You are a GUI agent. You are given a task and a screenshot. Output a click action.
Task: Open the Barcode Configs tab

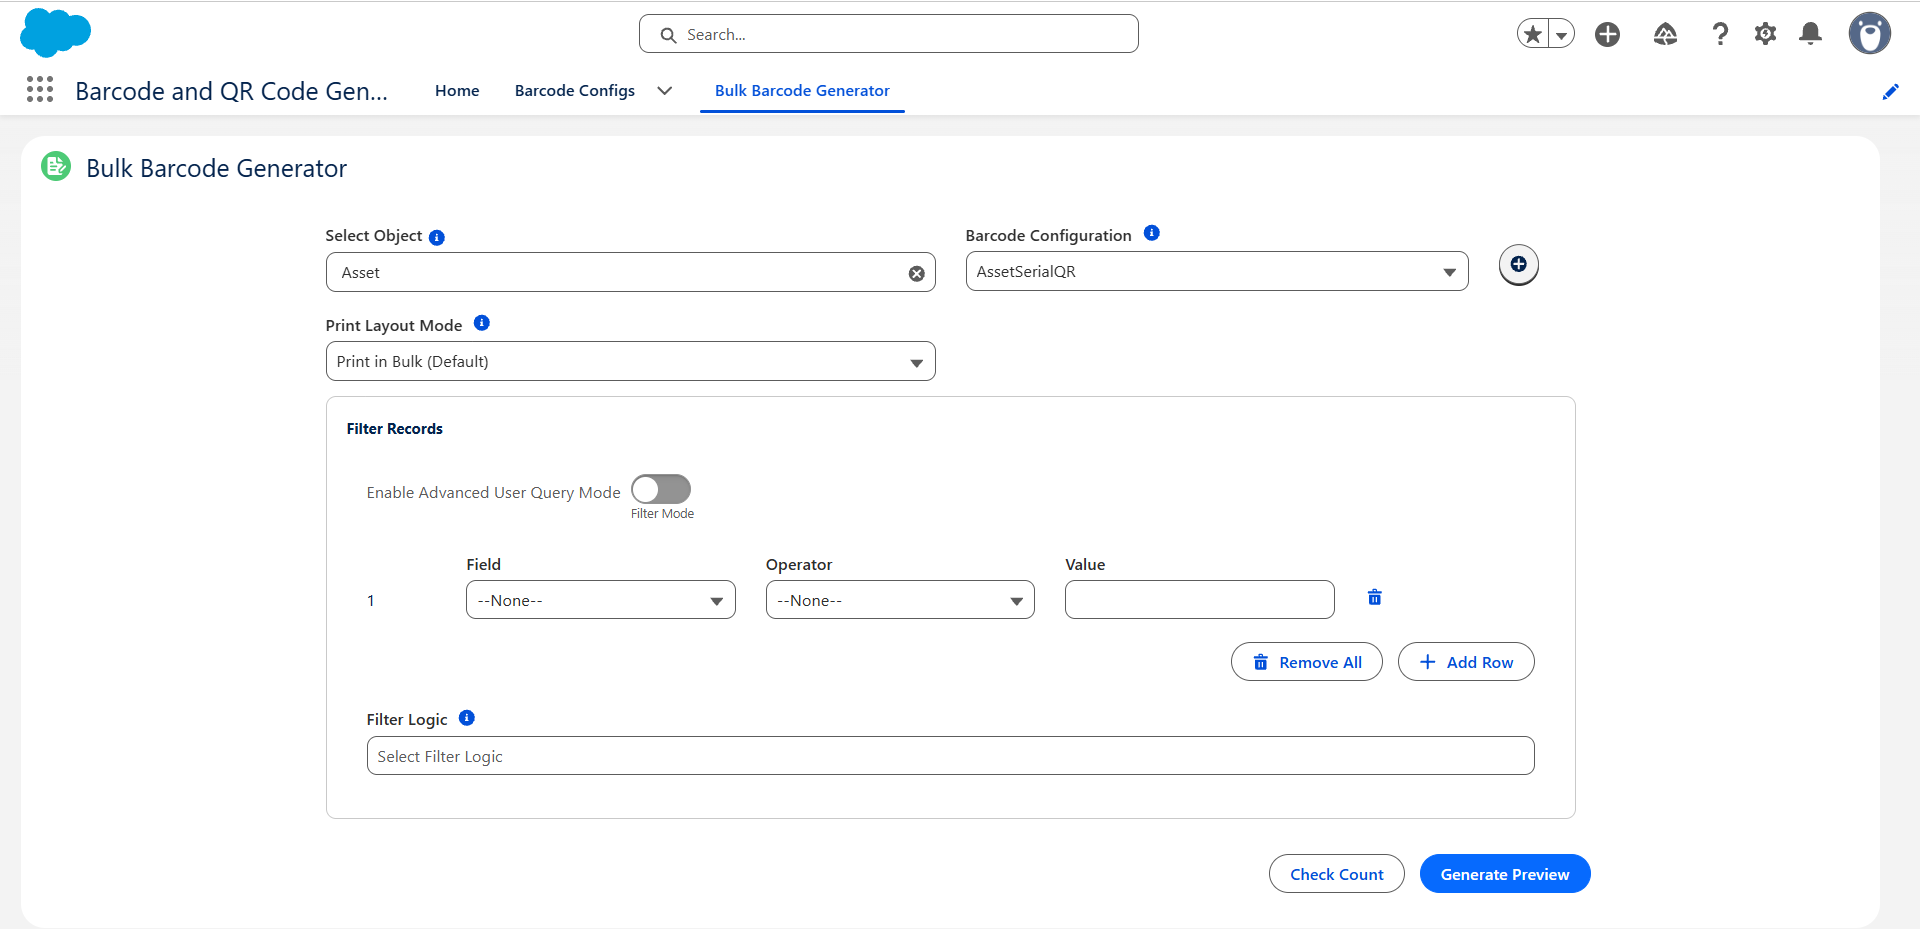coord(575,91)
